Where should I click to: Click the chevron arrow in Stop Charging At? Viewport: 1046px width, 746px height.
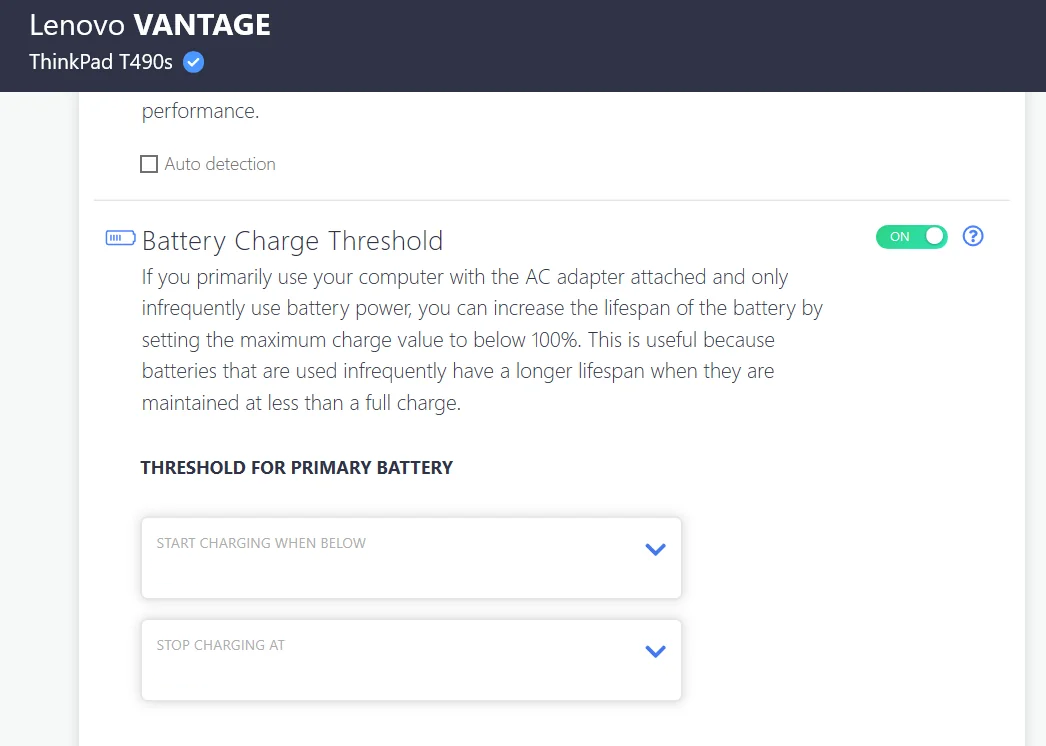point(655,651)
